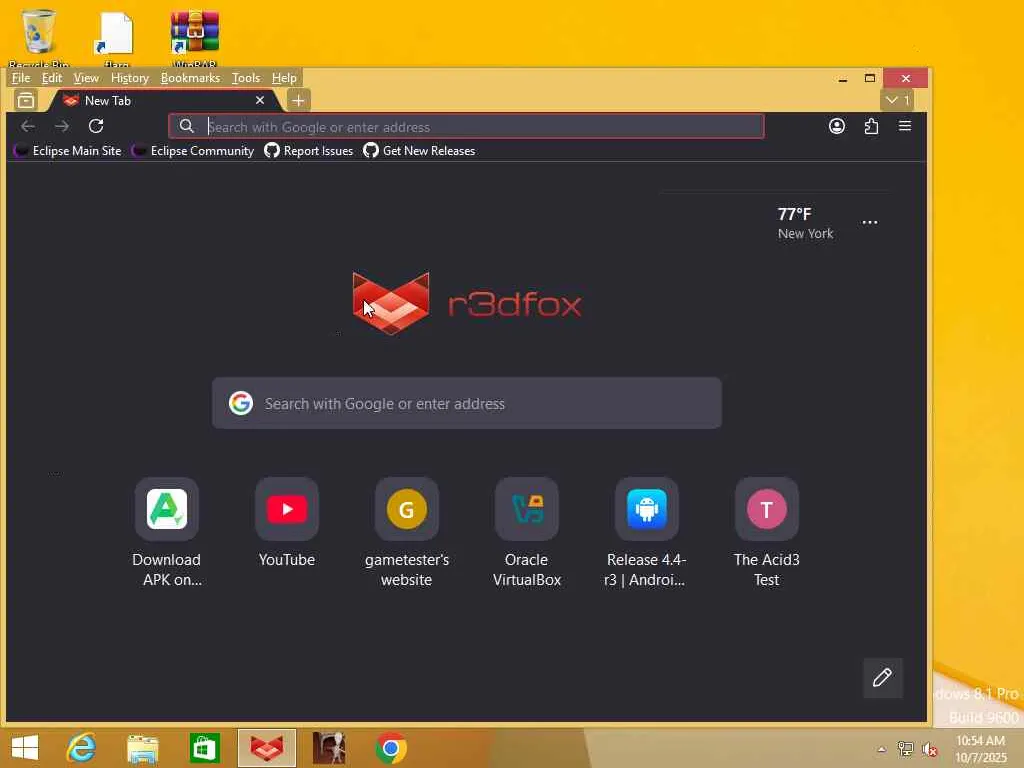Select the Recycle Bin desktop icon
Image resolution: width=1024 pixels, height=768 pixels.
39,38
